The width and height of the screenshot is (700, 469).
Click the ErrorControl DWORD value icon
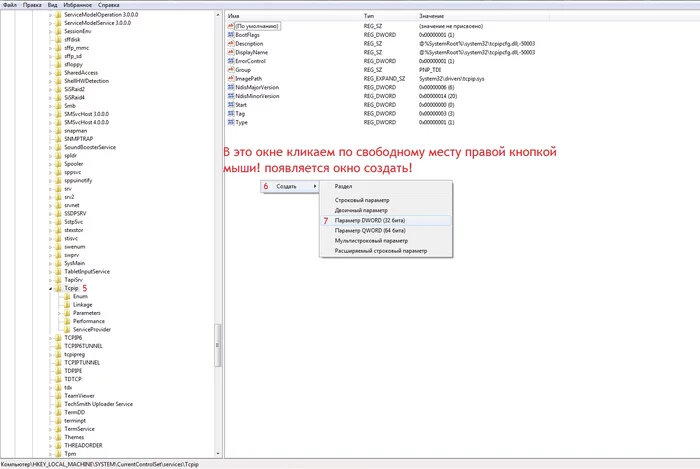tap(231, 61)
